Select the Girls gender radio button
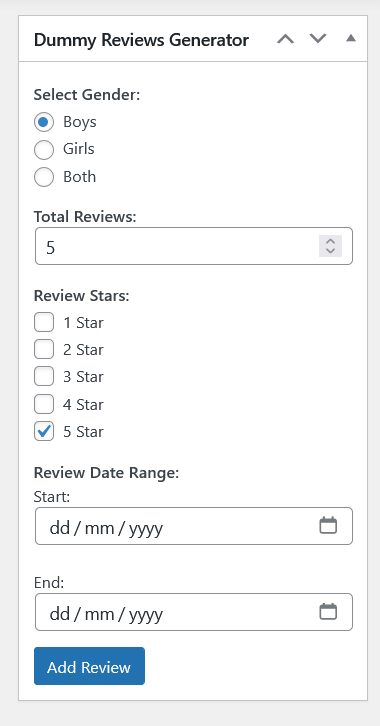The height and width of the screenshot is (726, 380). pyautogui.click(x=44, y=150)
